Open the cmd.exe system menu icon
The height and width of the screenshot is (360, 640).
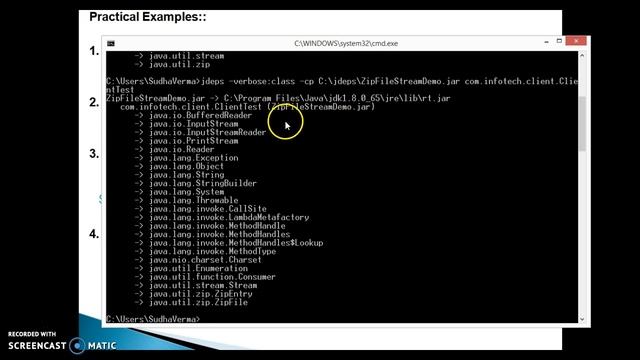pyautogui.click(x=111, y=43)
